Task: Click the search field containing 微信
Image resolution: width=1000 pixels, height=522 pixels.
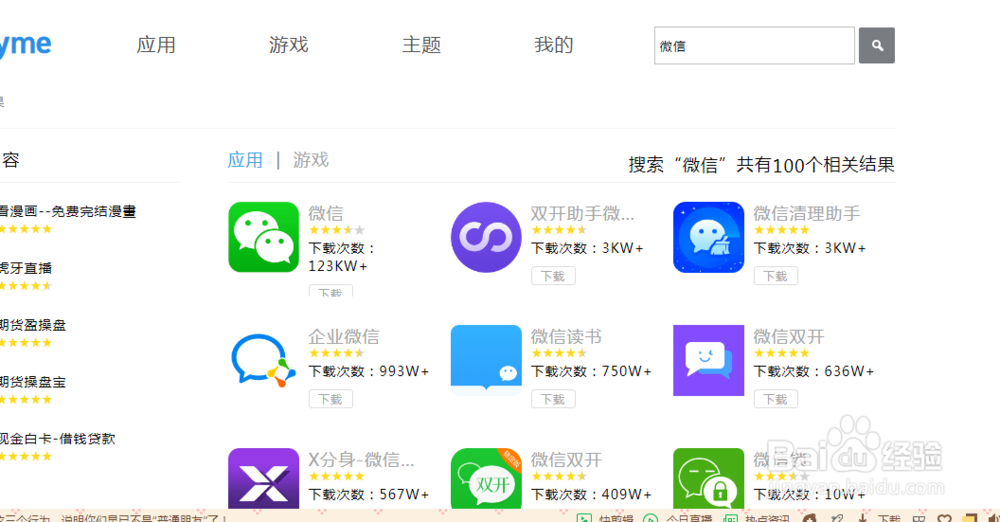Action: click(x=754, y=45)
